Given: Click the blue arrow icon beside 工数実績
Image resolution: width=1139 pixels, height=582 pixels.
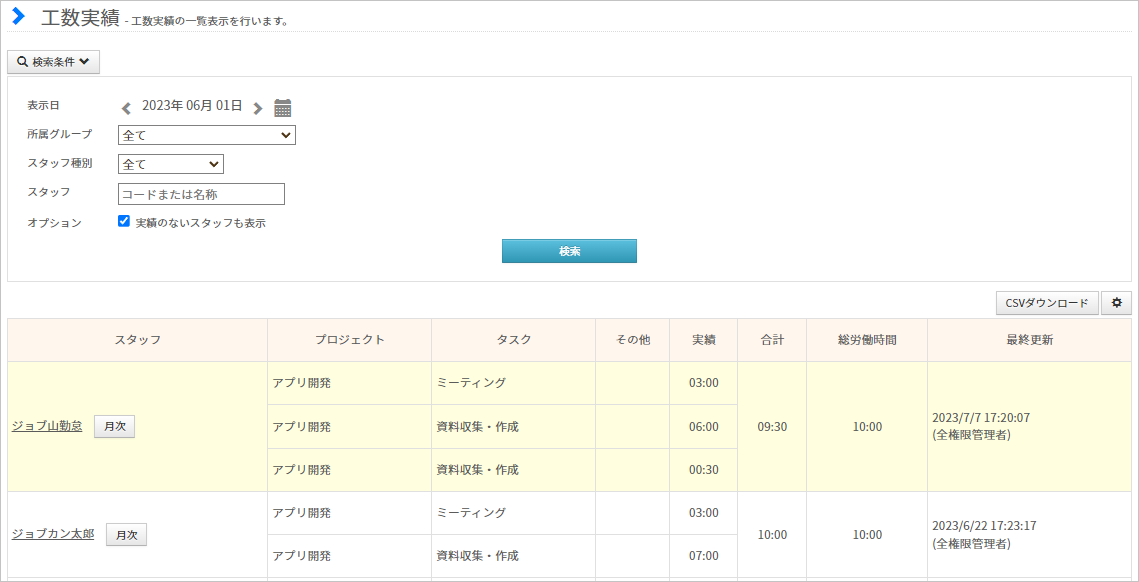Looking at the screenshot, I should 19,16.
